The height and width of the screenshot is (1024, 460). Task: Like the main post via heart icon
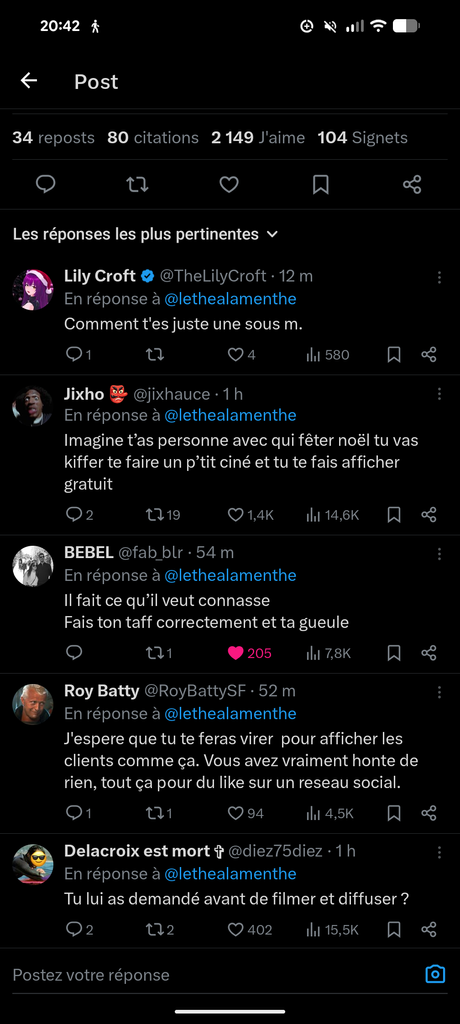[229, 185]
